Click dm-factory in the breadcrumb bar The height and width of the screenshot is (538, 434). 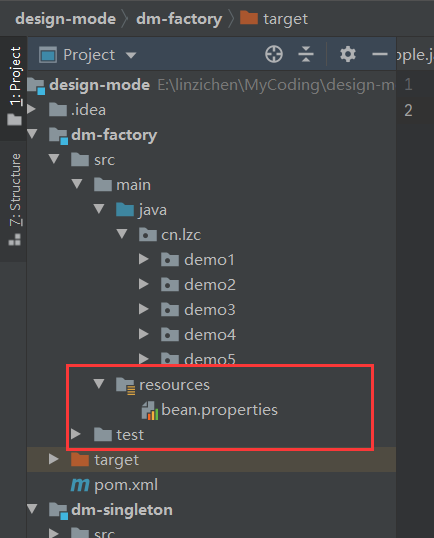pyautogui.click(x=179, y=19)
